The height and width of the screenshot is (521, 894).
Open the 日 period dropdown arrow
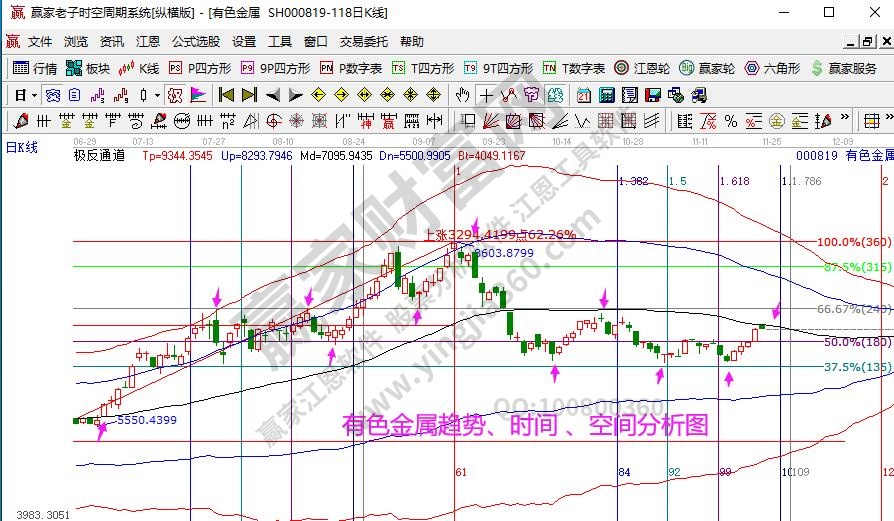[34, 95]
